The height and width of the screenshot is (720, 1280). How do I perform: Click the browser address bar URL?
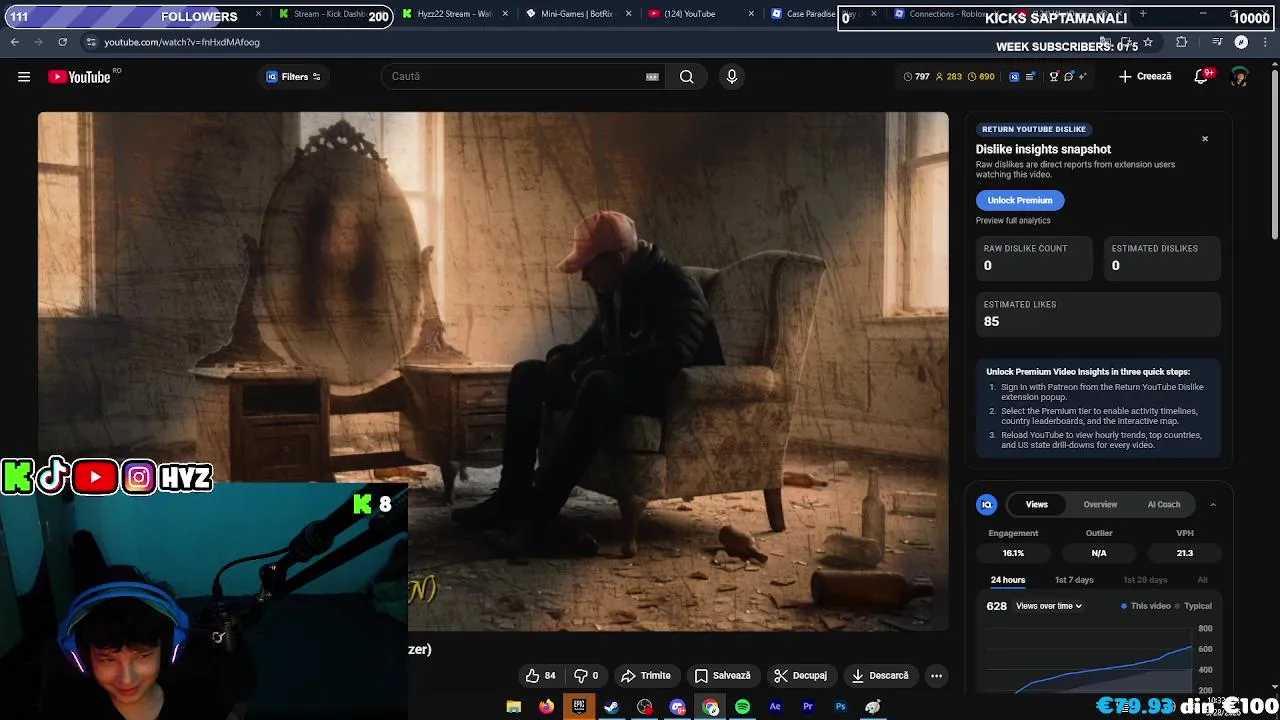coord(182,42)
